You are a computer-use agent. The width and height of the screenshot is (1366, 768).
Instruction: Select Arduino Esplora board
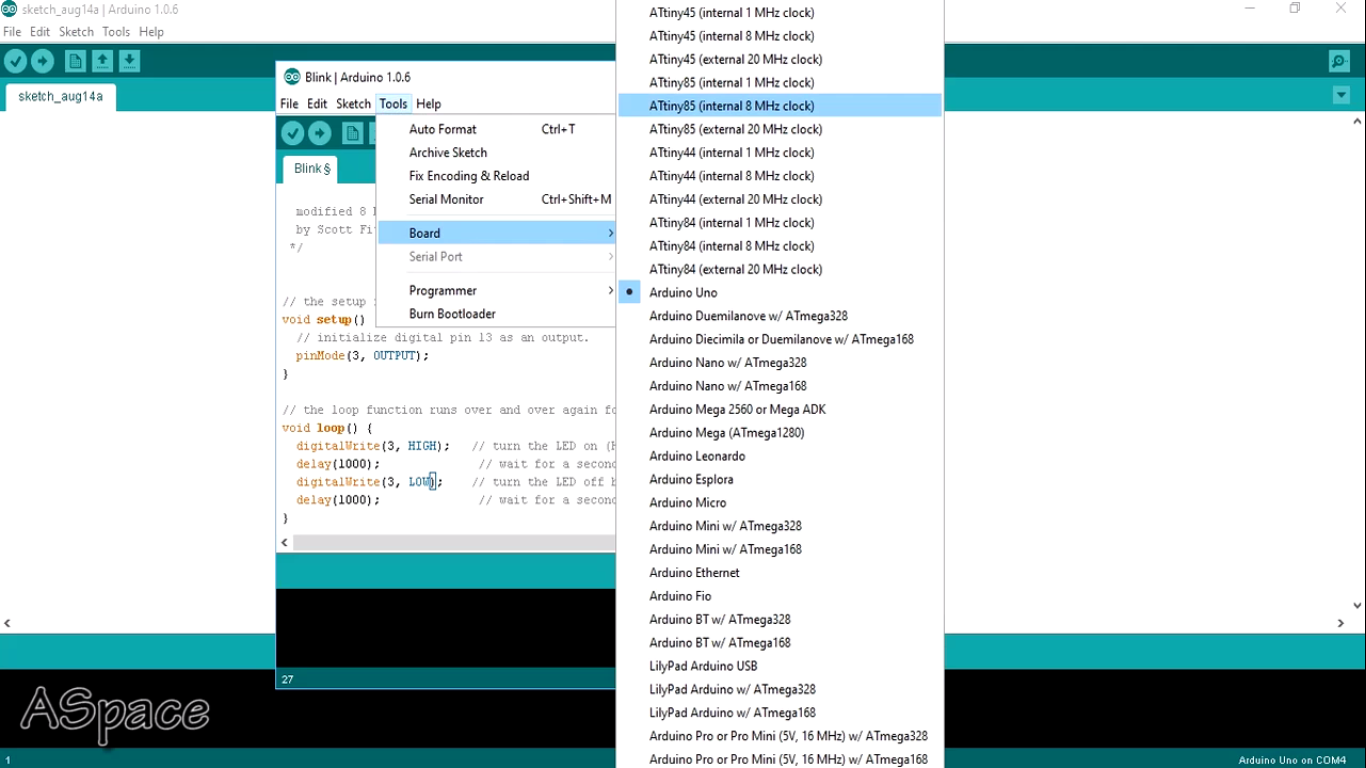click(x=780, y=479)
